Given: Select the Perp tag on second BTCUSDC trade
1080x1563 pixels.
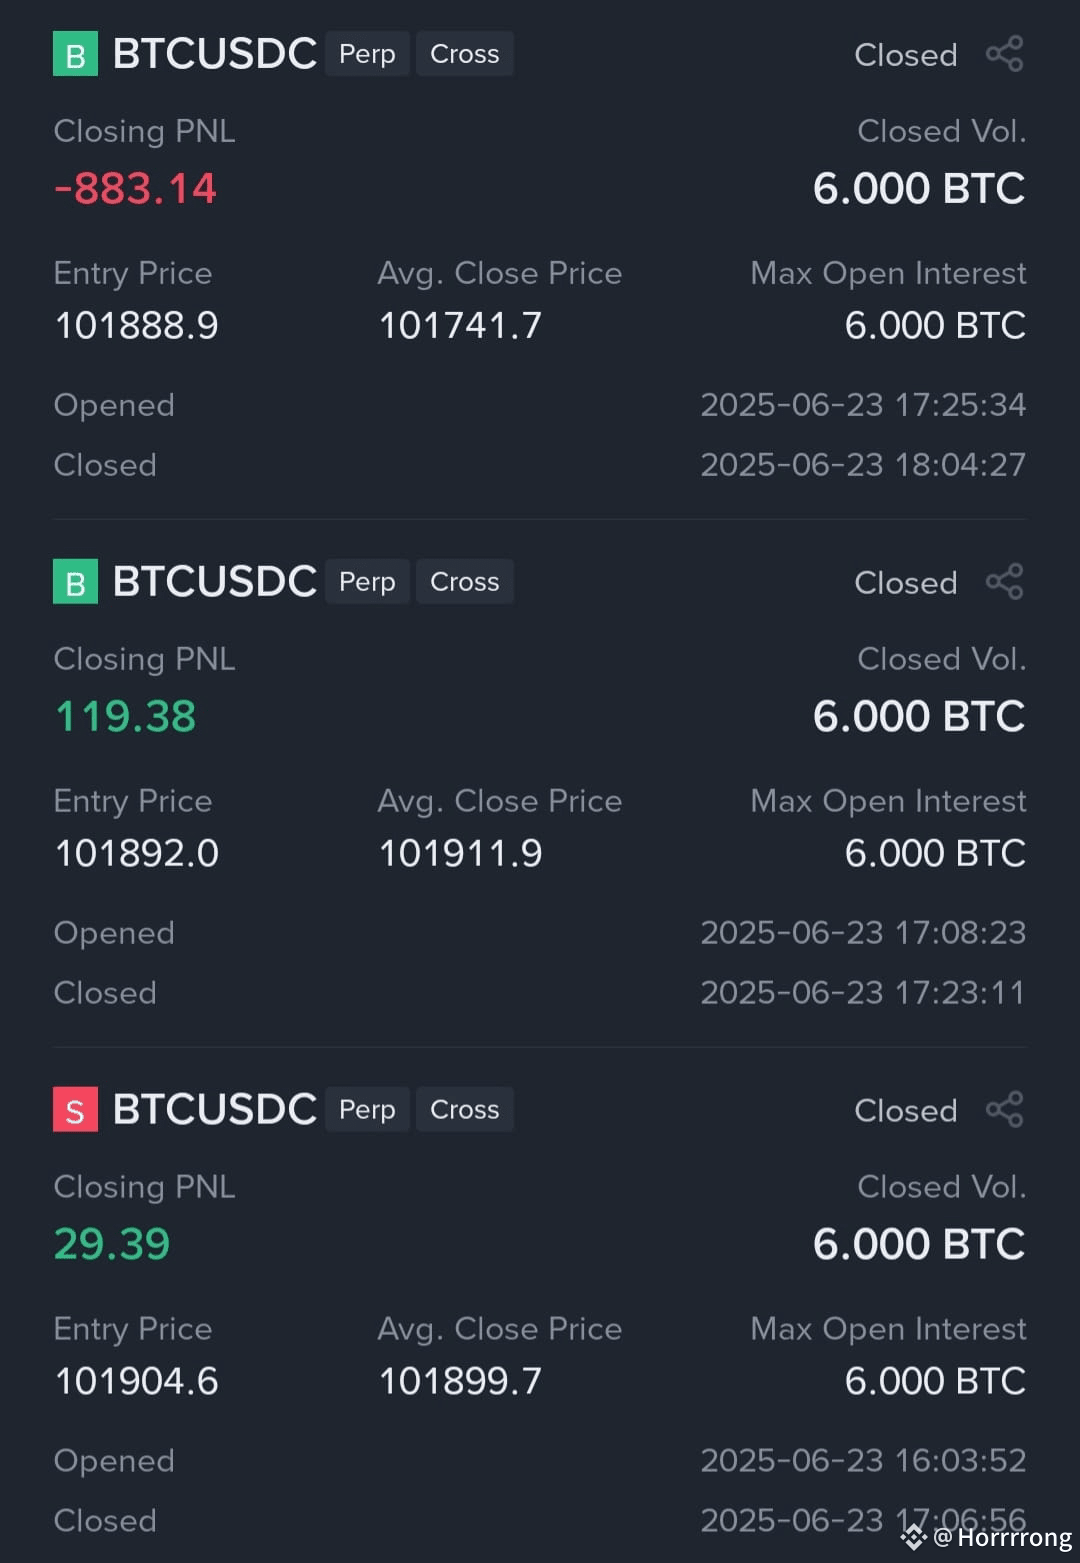Looking at the screenshot, I should pos(367,582).
